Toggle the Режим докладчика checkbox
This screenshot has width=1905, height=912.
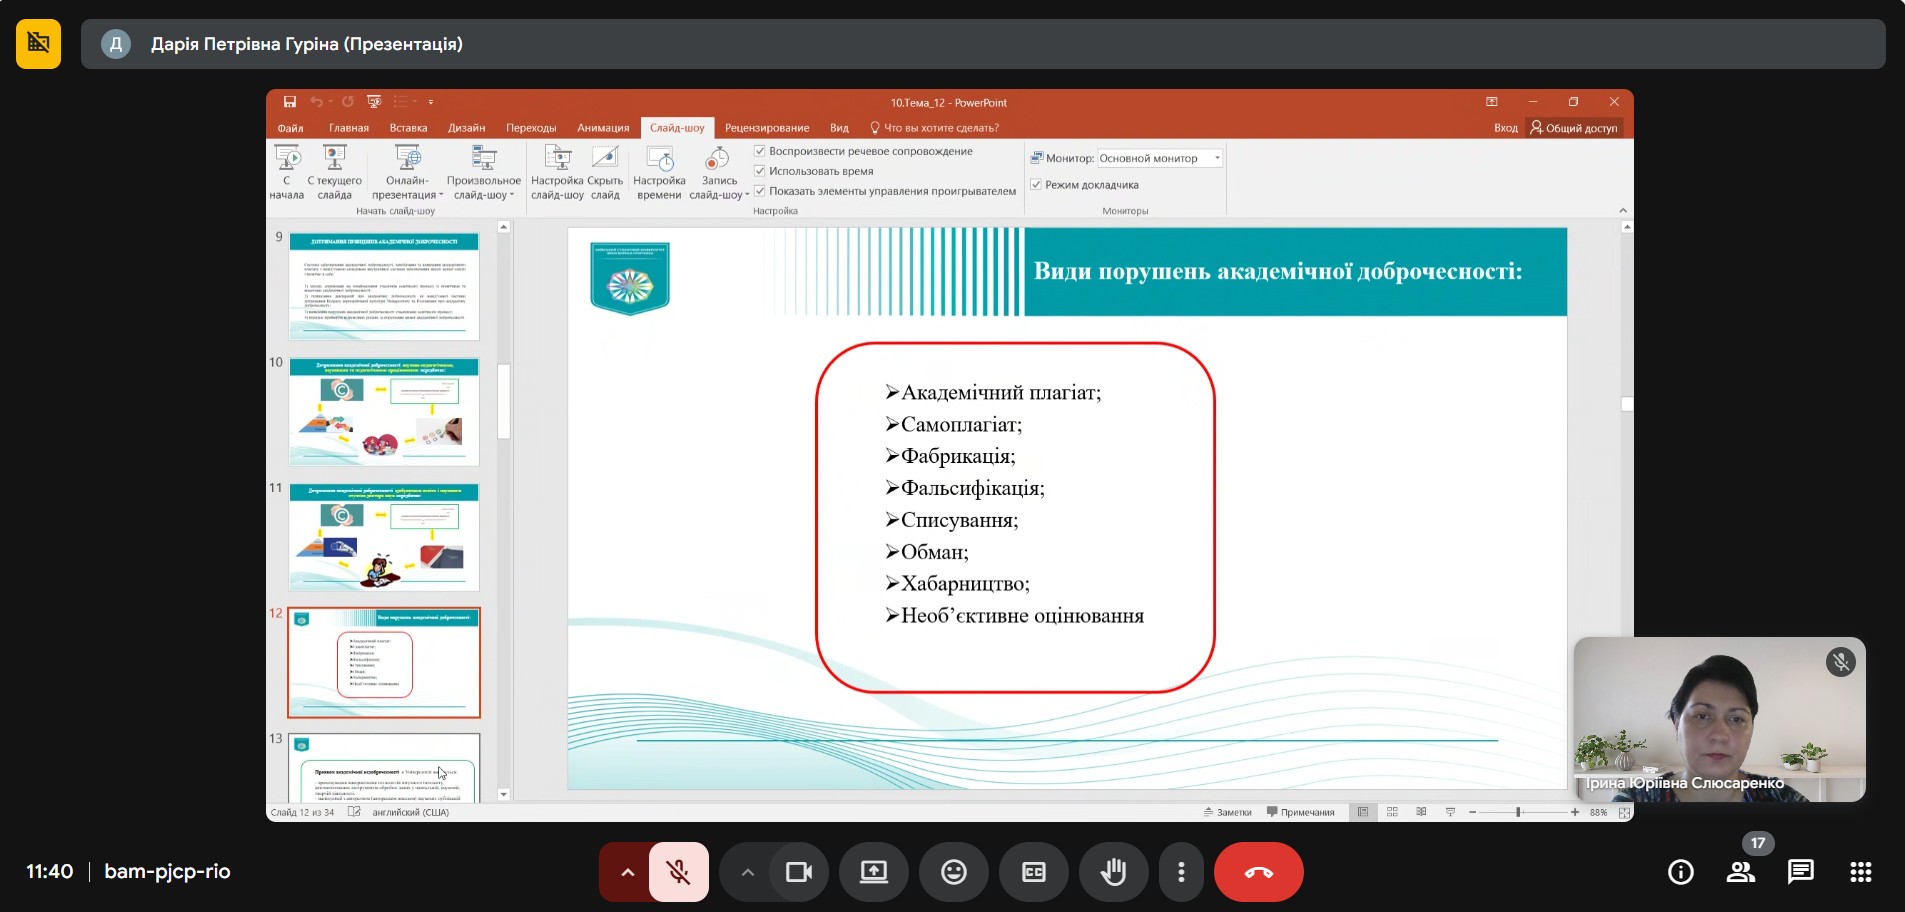[1037, 185]
